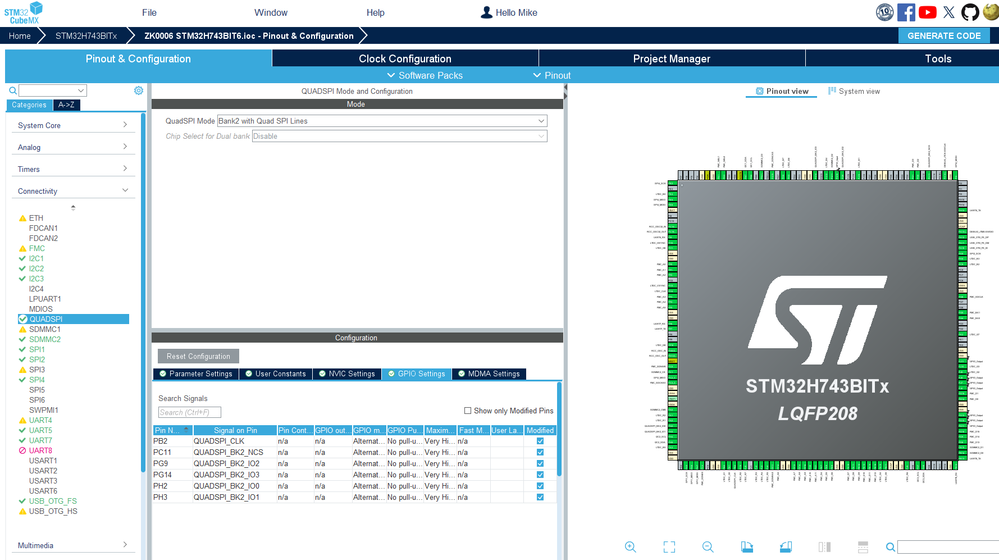
Task: Click the categories list vertical scrollbar
Action: [x=143, y=293]
